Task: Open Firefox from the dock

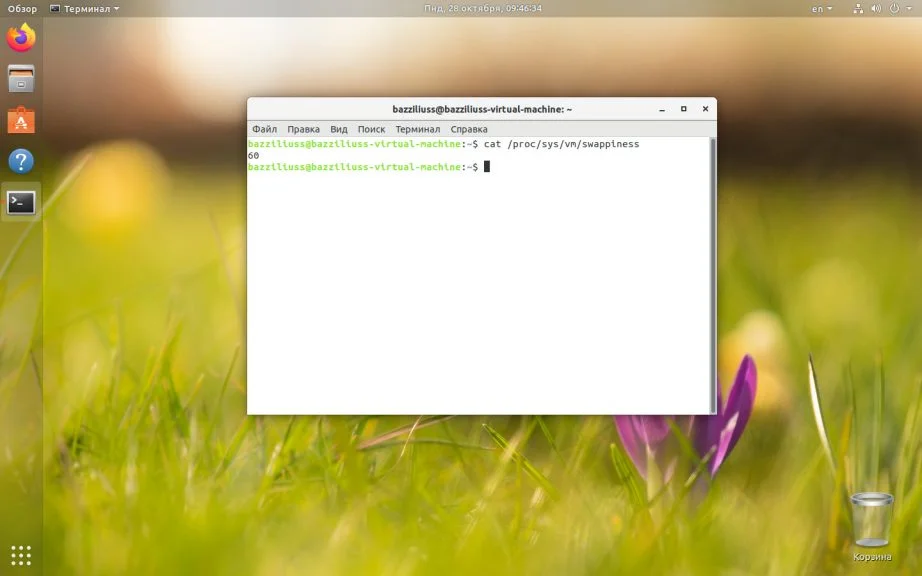Action: click(x=21, y=38)
